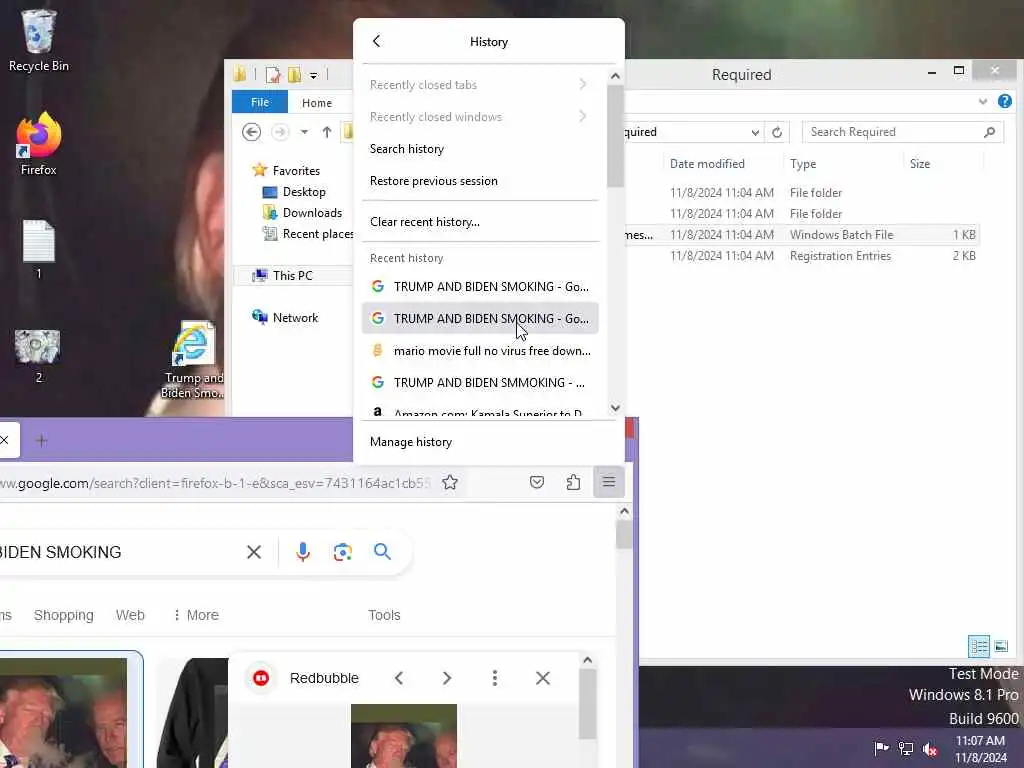Open Explorer address bar history dropdown
This screenshot has height=768, width=1024.
(755, 132)
